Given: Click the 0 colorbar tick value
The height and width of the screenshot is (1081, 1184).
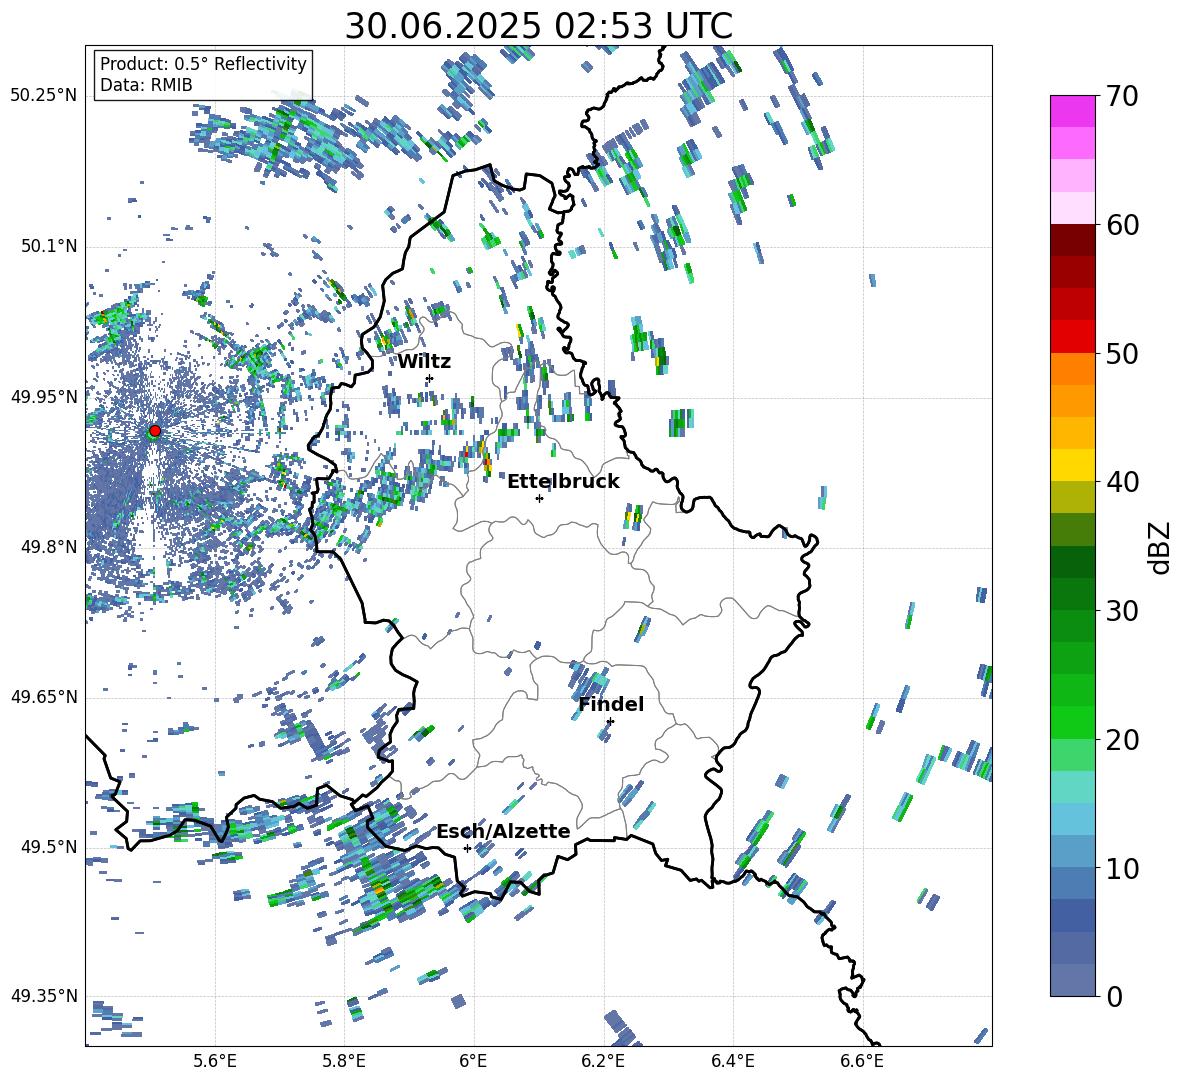Looking at the screenshot, I should (1114, 996).
